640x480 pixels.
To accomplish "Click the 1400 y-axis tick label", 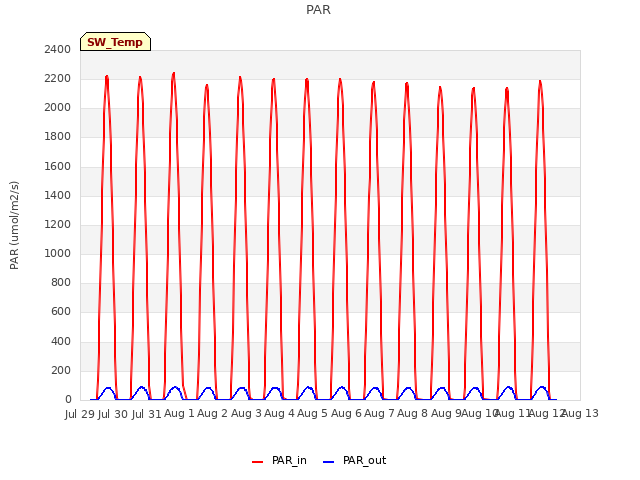I will point(58,195).
